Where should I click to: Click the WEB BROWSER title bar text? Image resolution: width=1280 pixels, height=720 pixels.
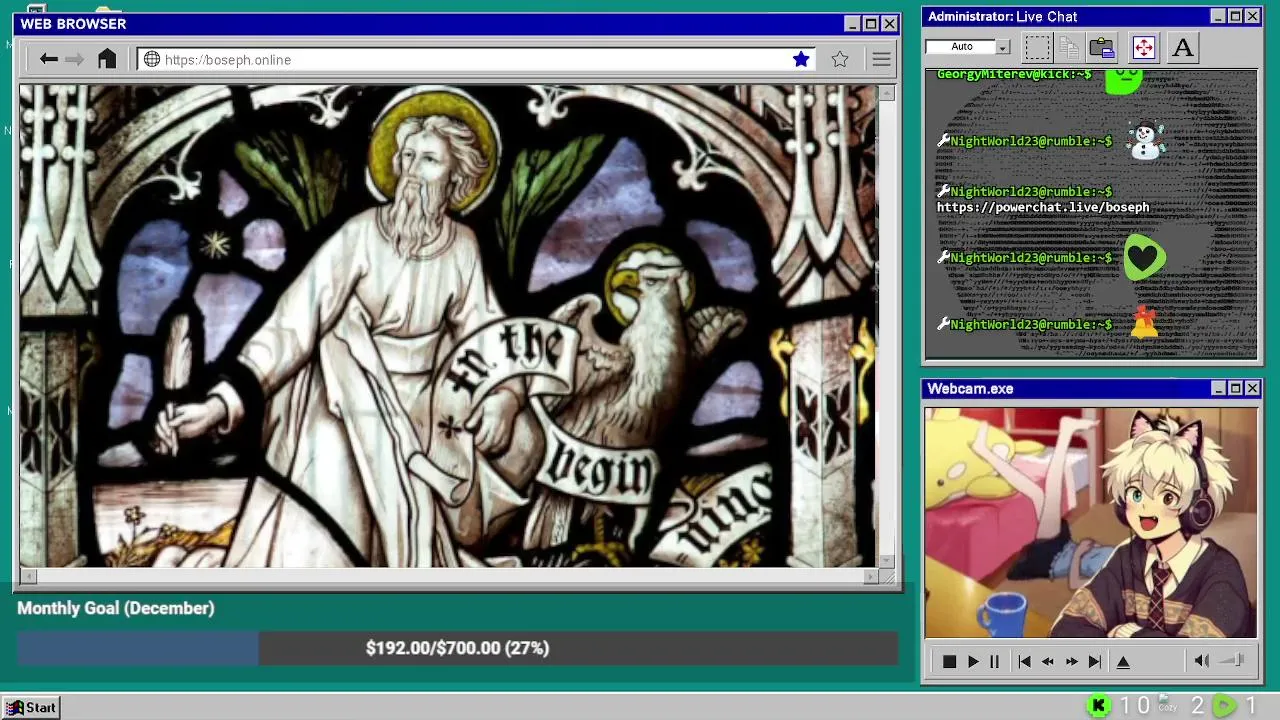coord(73,24)
